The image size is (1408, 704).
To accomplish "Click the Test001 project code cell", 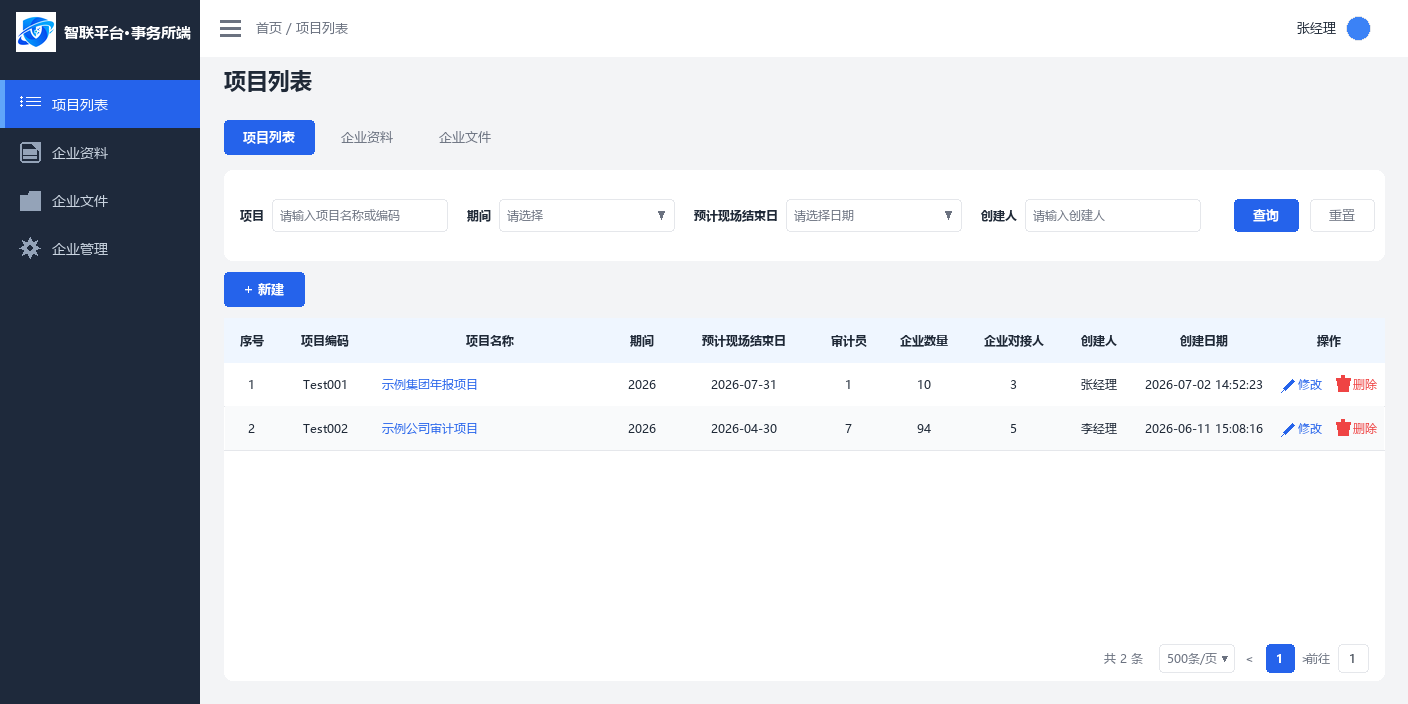I will [325, 384].
